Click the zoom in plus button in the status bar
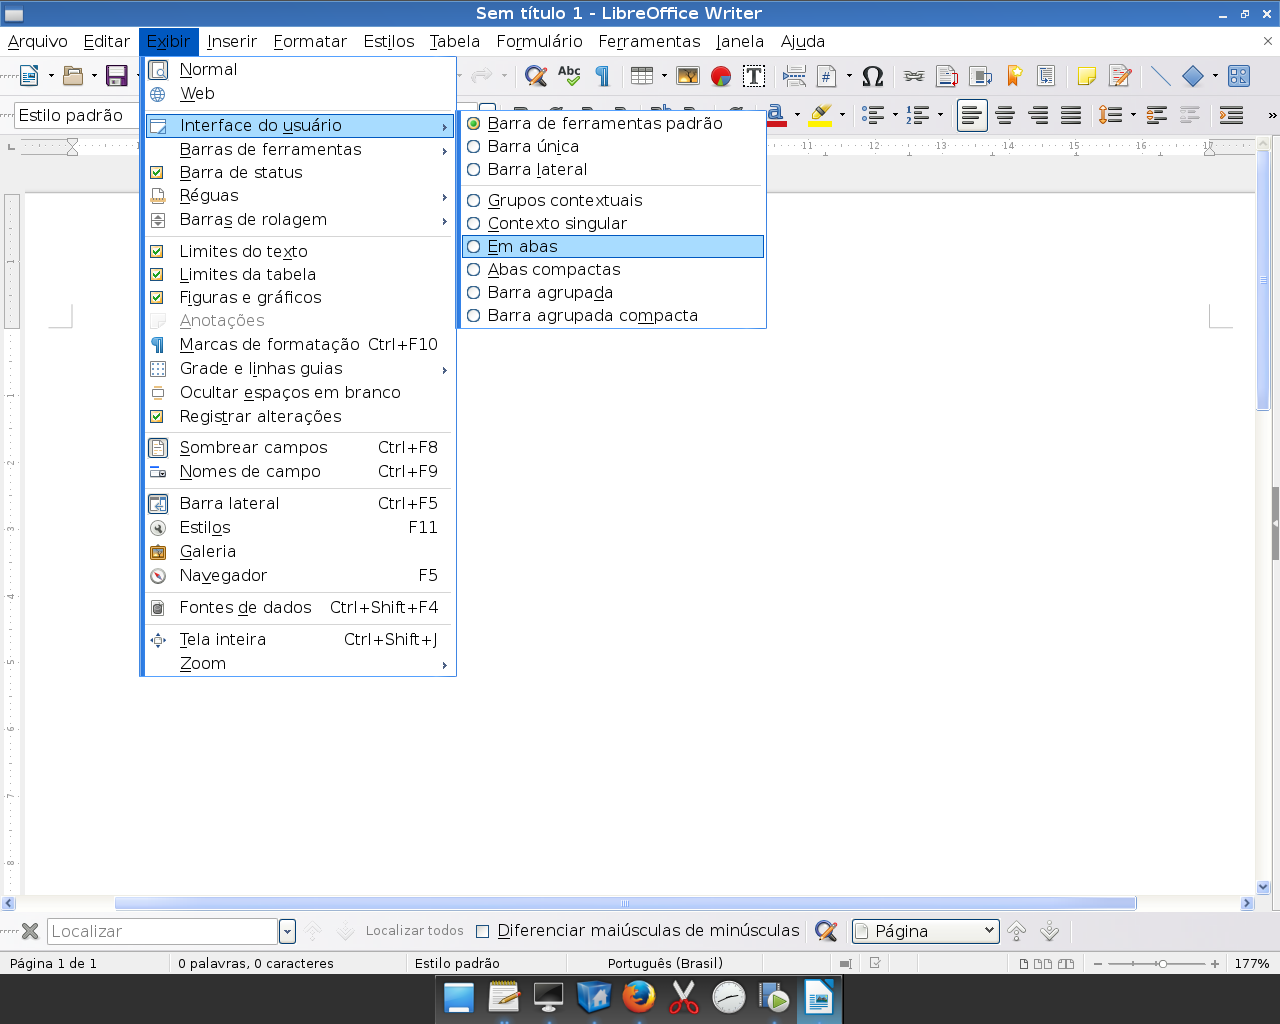 tap(1215, 964)
